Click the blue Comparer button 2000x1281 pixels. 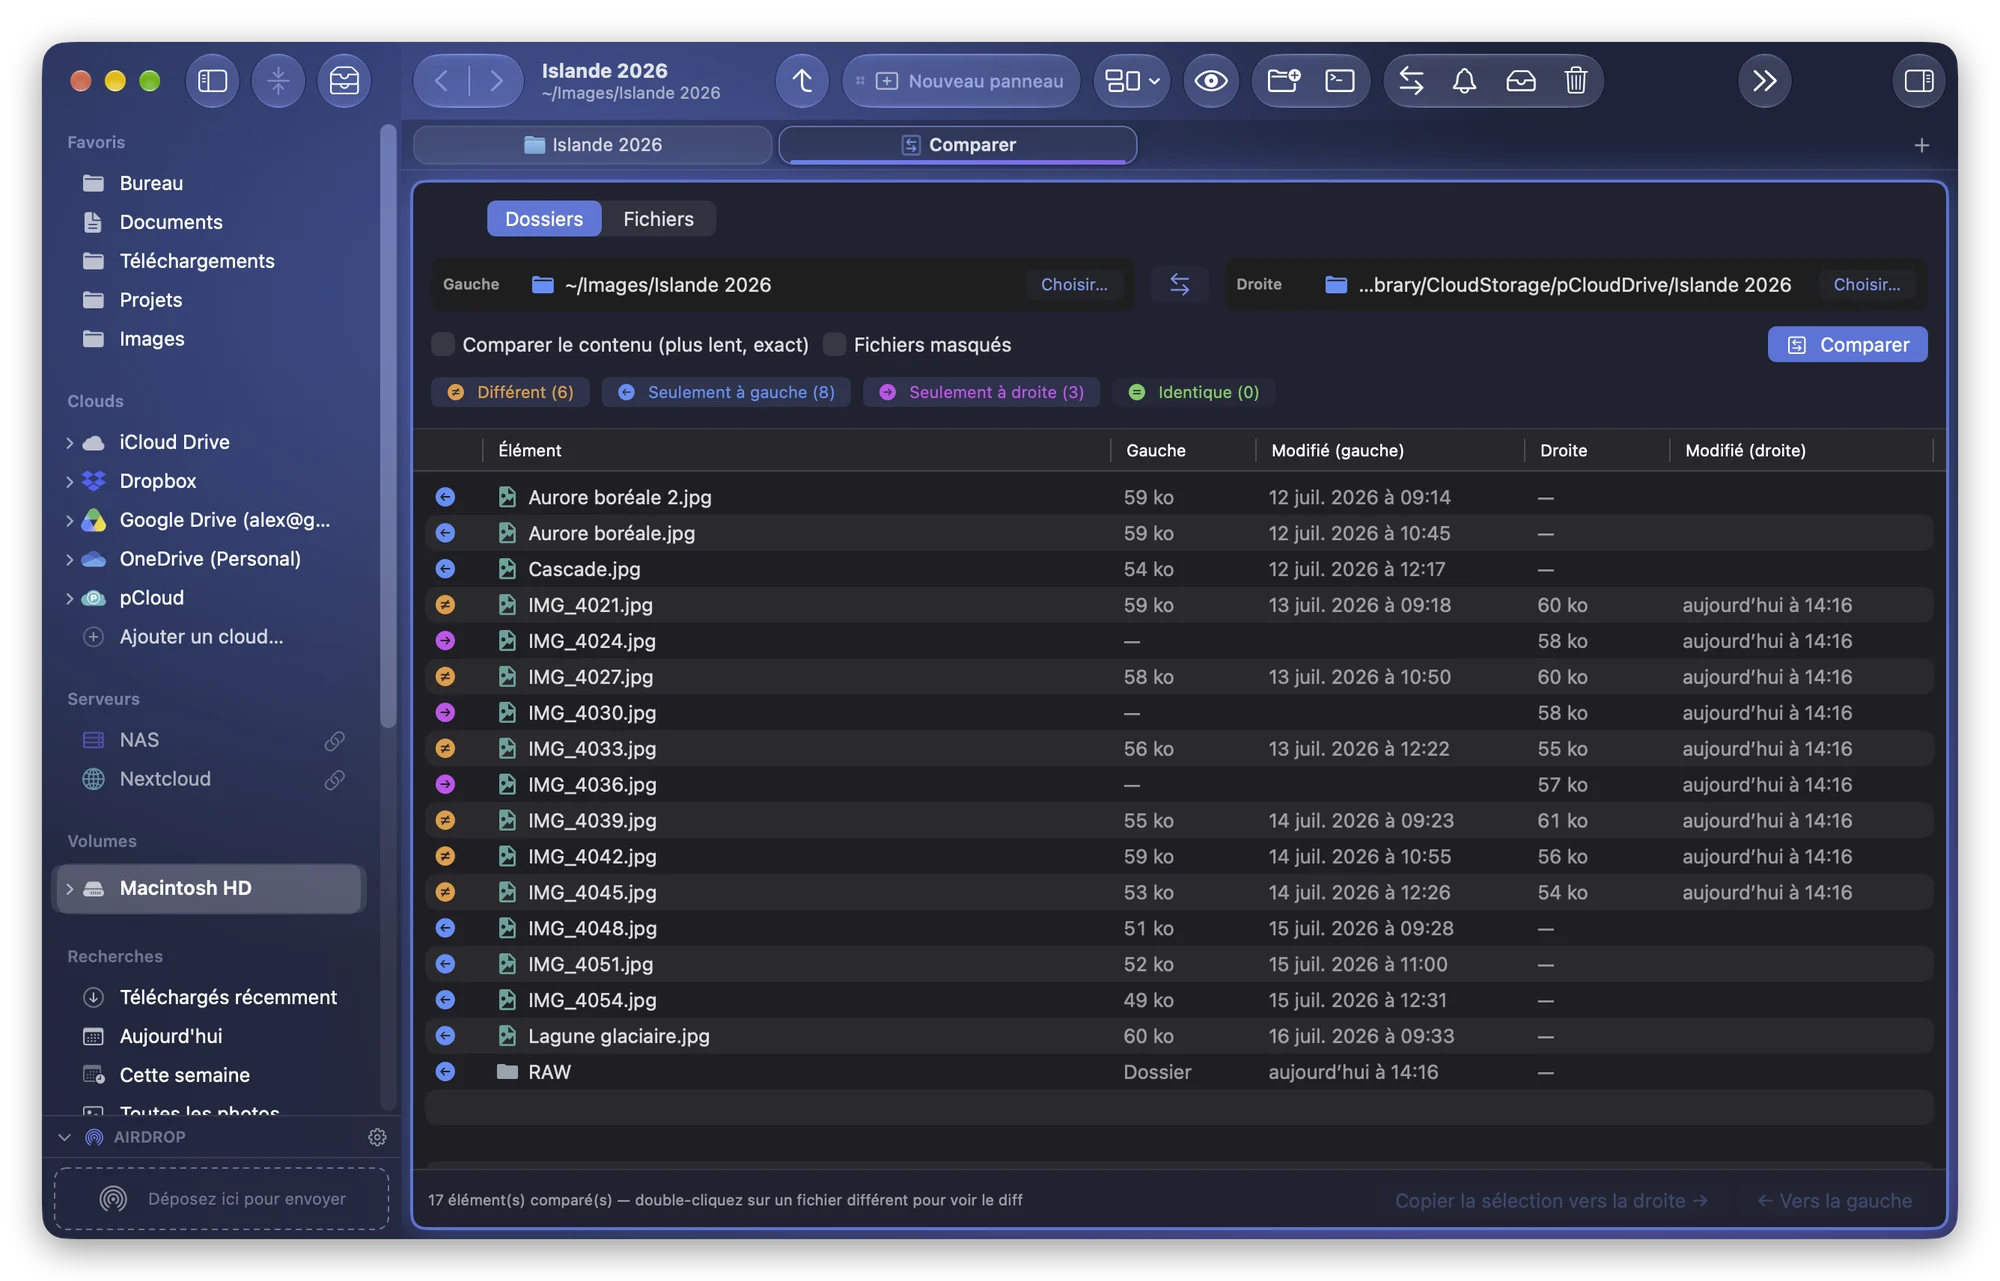coord(1847,345)
